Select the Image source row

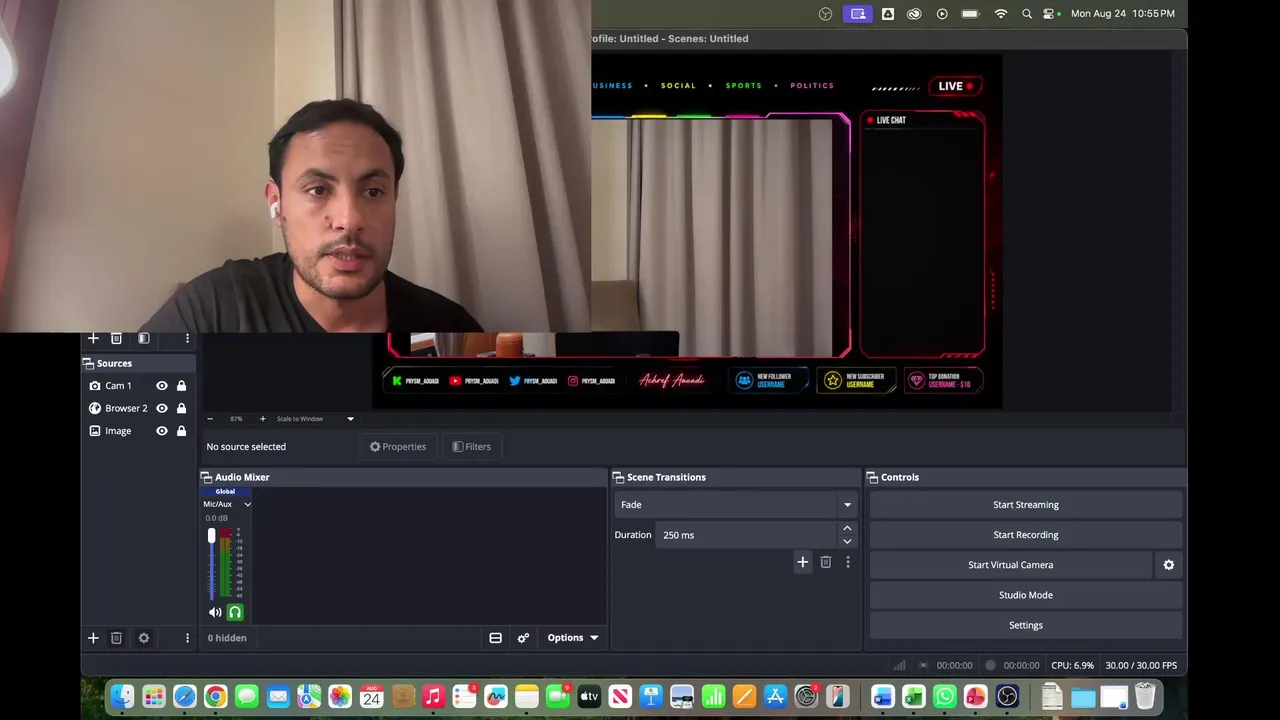139,431
